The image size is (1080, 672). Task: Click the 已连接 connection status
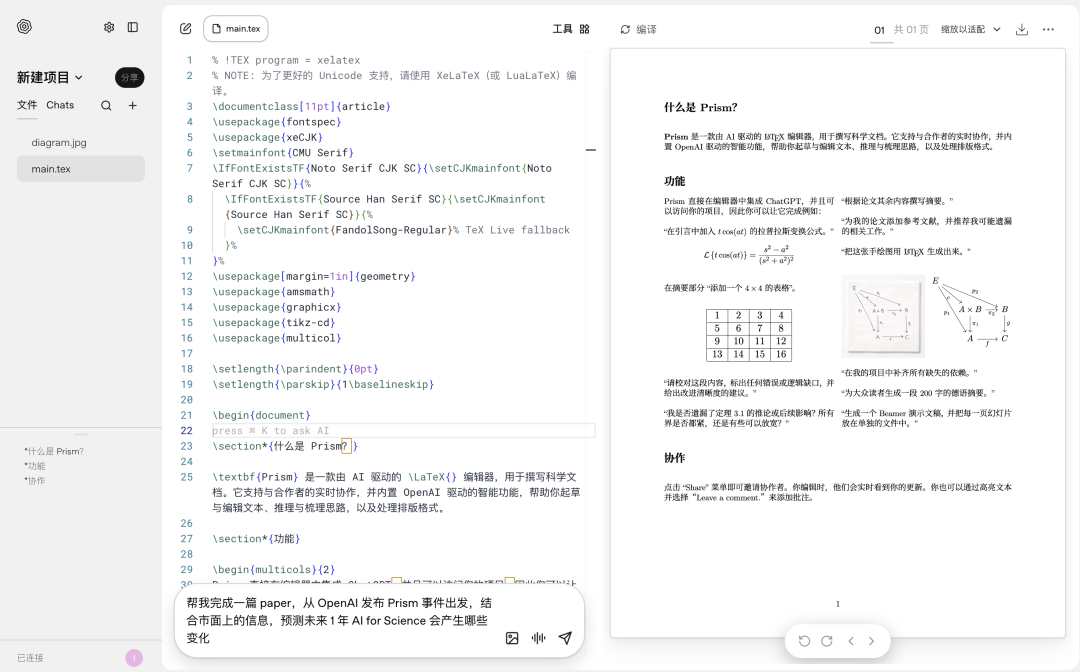[30, 658]
